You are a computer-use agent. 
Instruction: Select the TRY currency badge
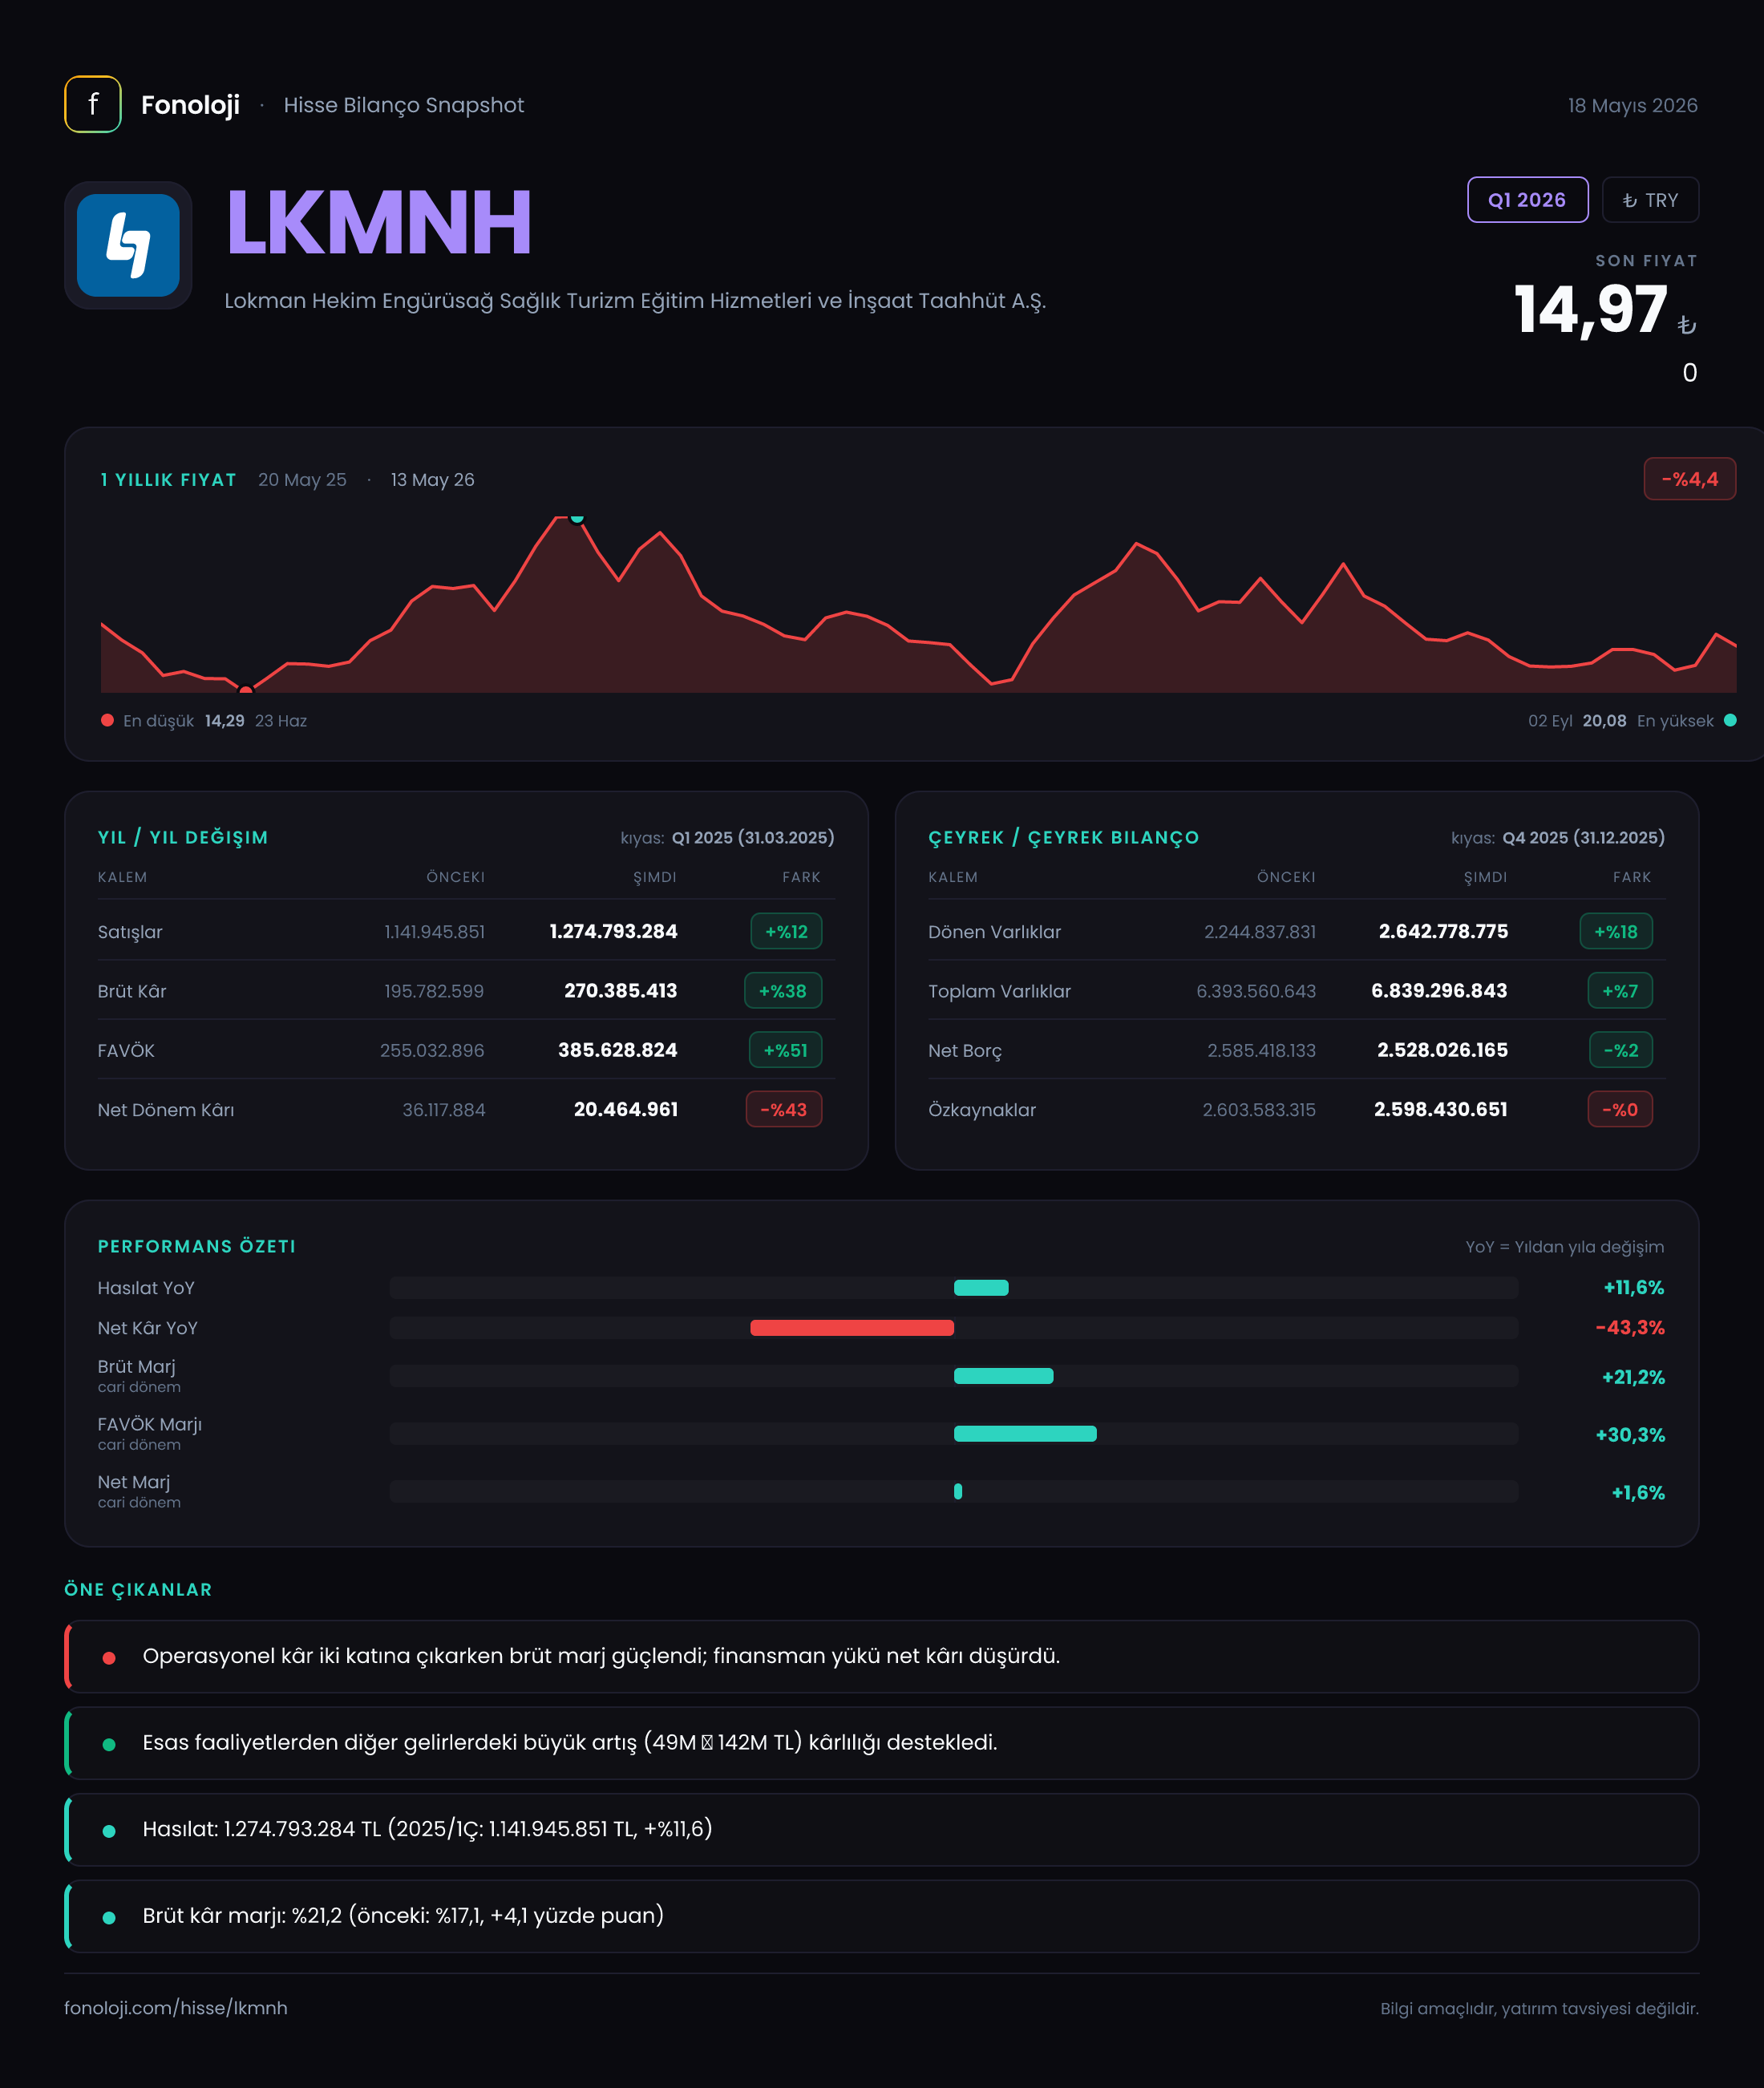click(1650, 200)
